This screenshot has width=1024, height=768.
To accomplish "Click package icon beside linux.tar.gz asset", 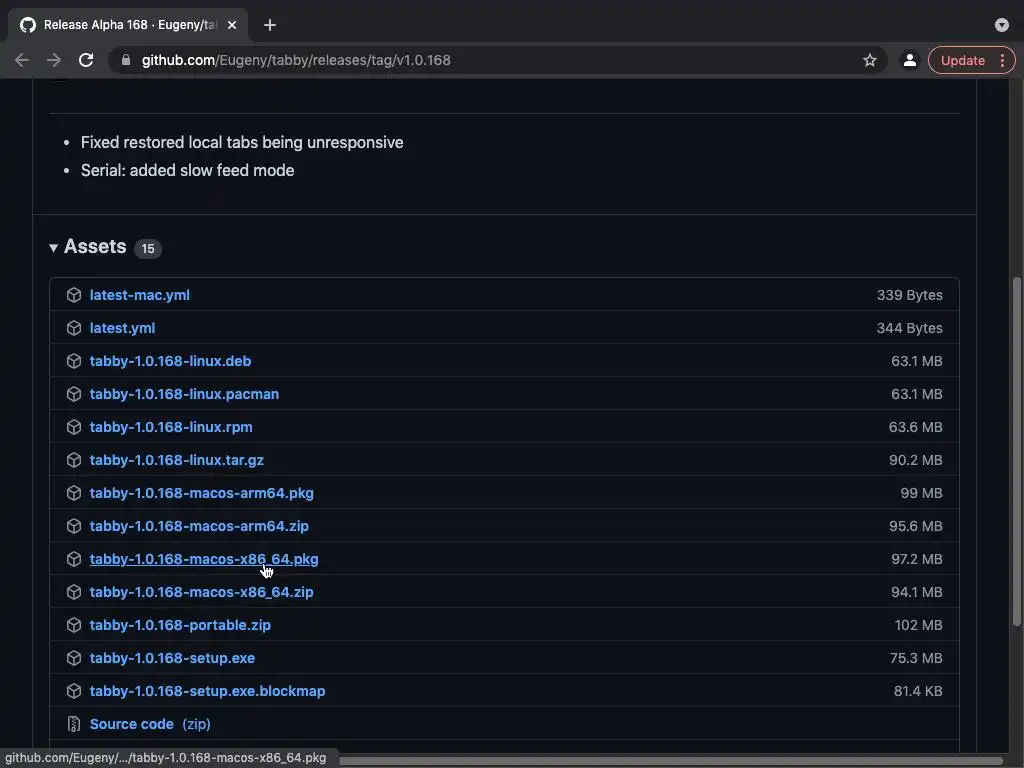I will (74, 460).
